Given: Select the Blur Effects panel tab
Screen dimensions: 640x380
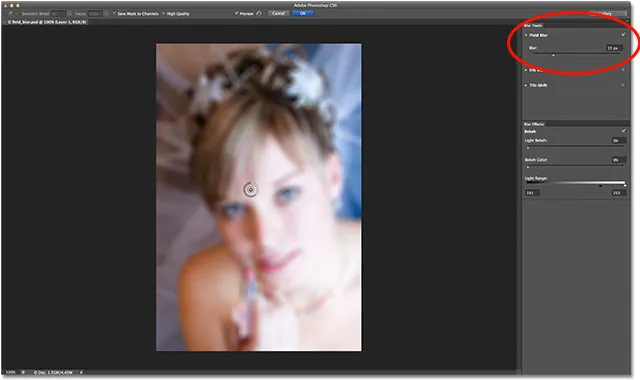Looking at the screenshot, I should tap(534, 124).
